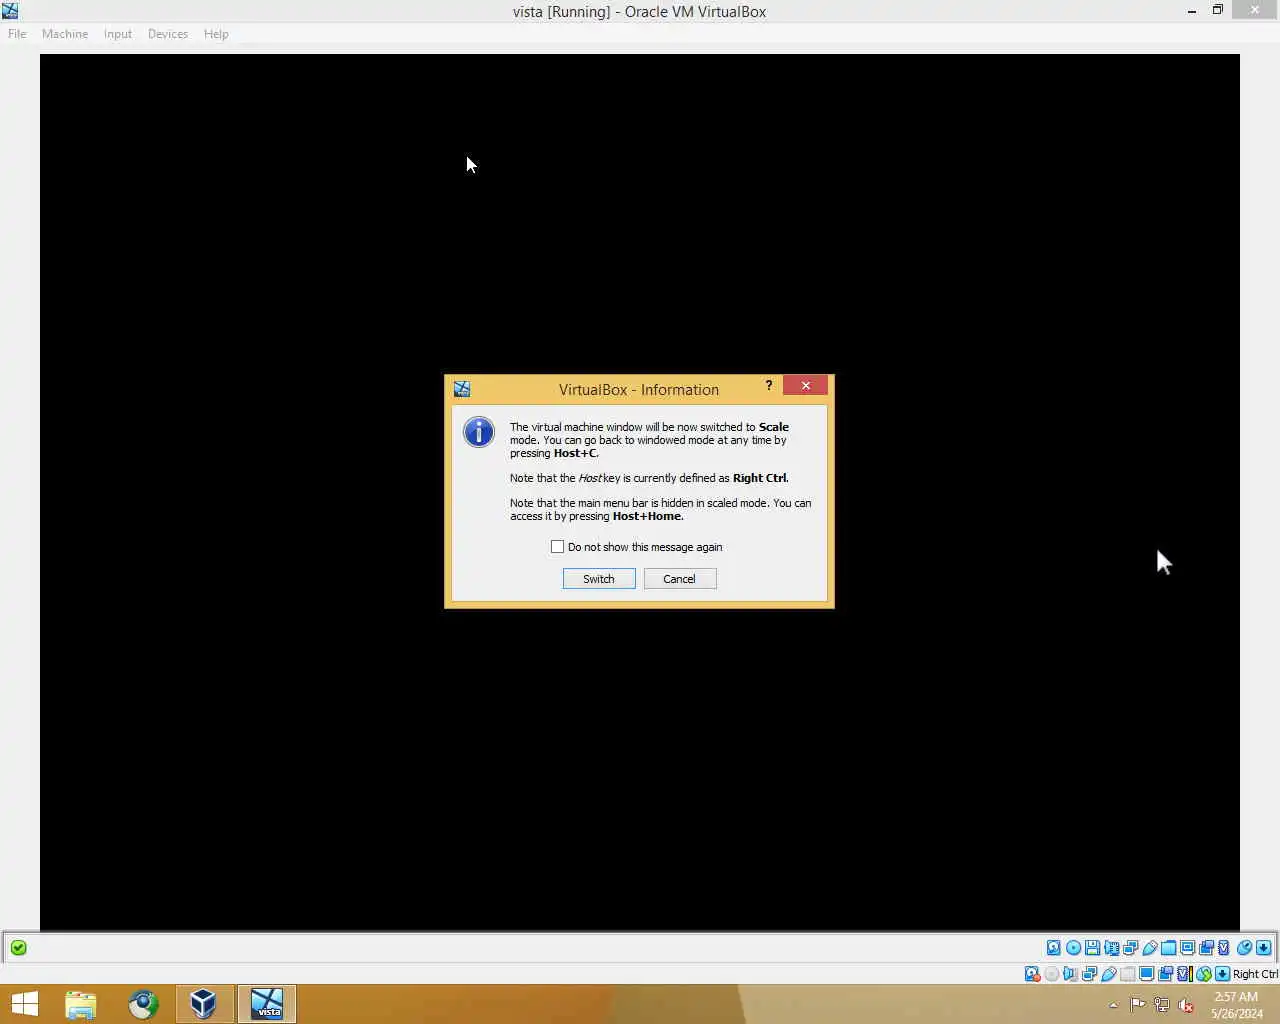The image size is (1280, 1024).
Task: Click the VirtualBox icon in the dialog title bar
Action: pyautogui.click(x=462, y=389)
